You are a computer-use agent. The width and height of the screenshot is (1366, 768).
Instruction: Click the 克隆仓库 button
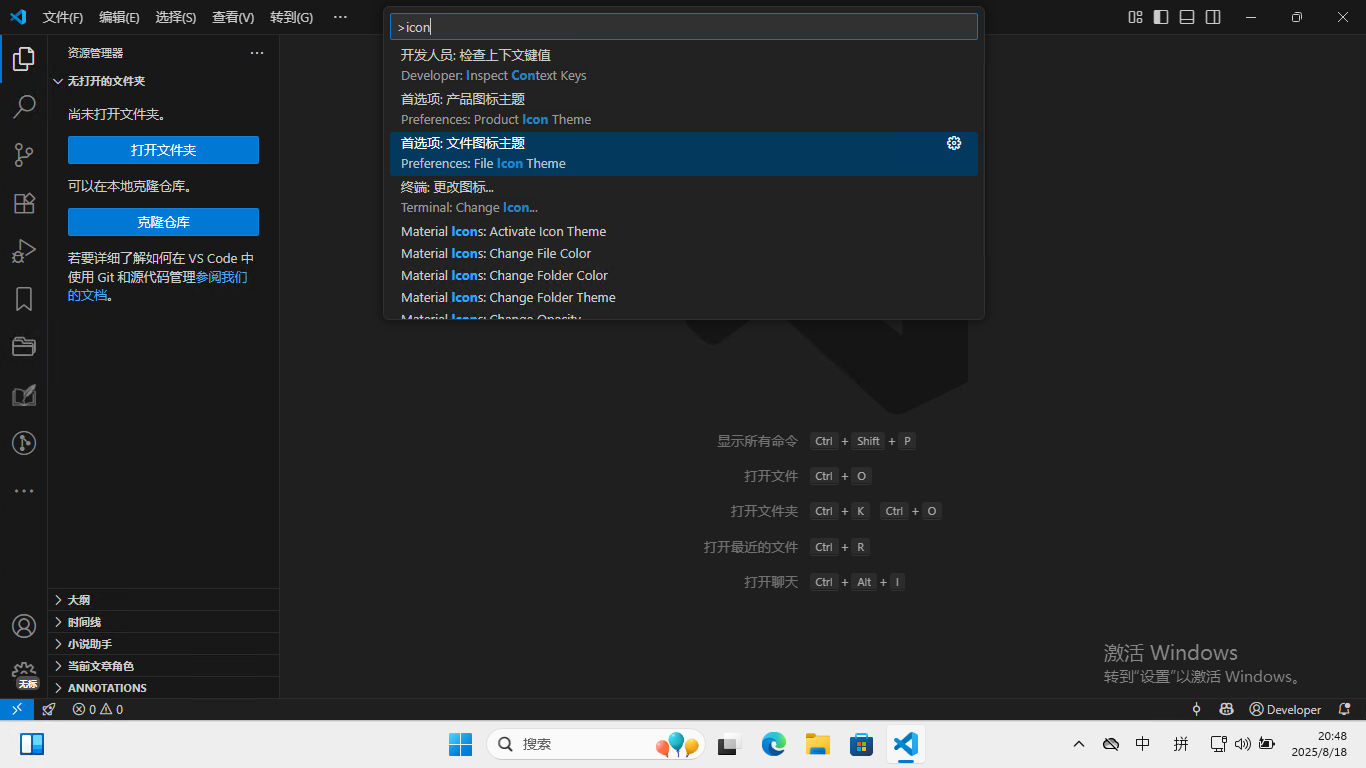click(x=163, y=222)
